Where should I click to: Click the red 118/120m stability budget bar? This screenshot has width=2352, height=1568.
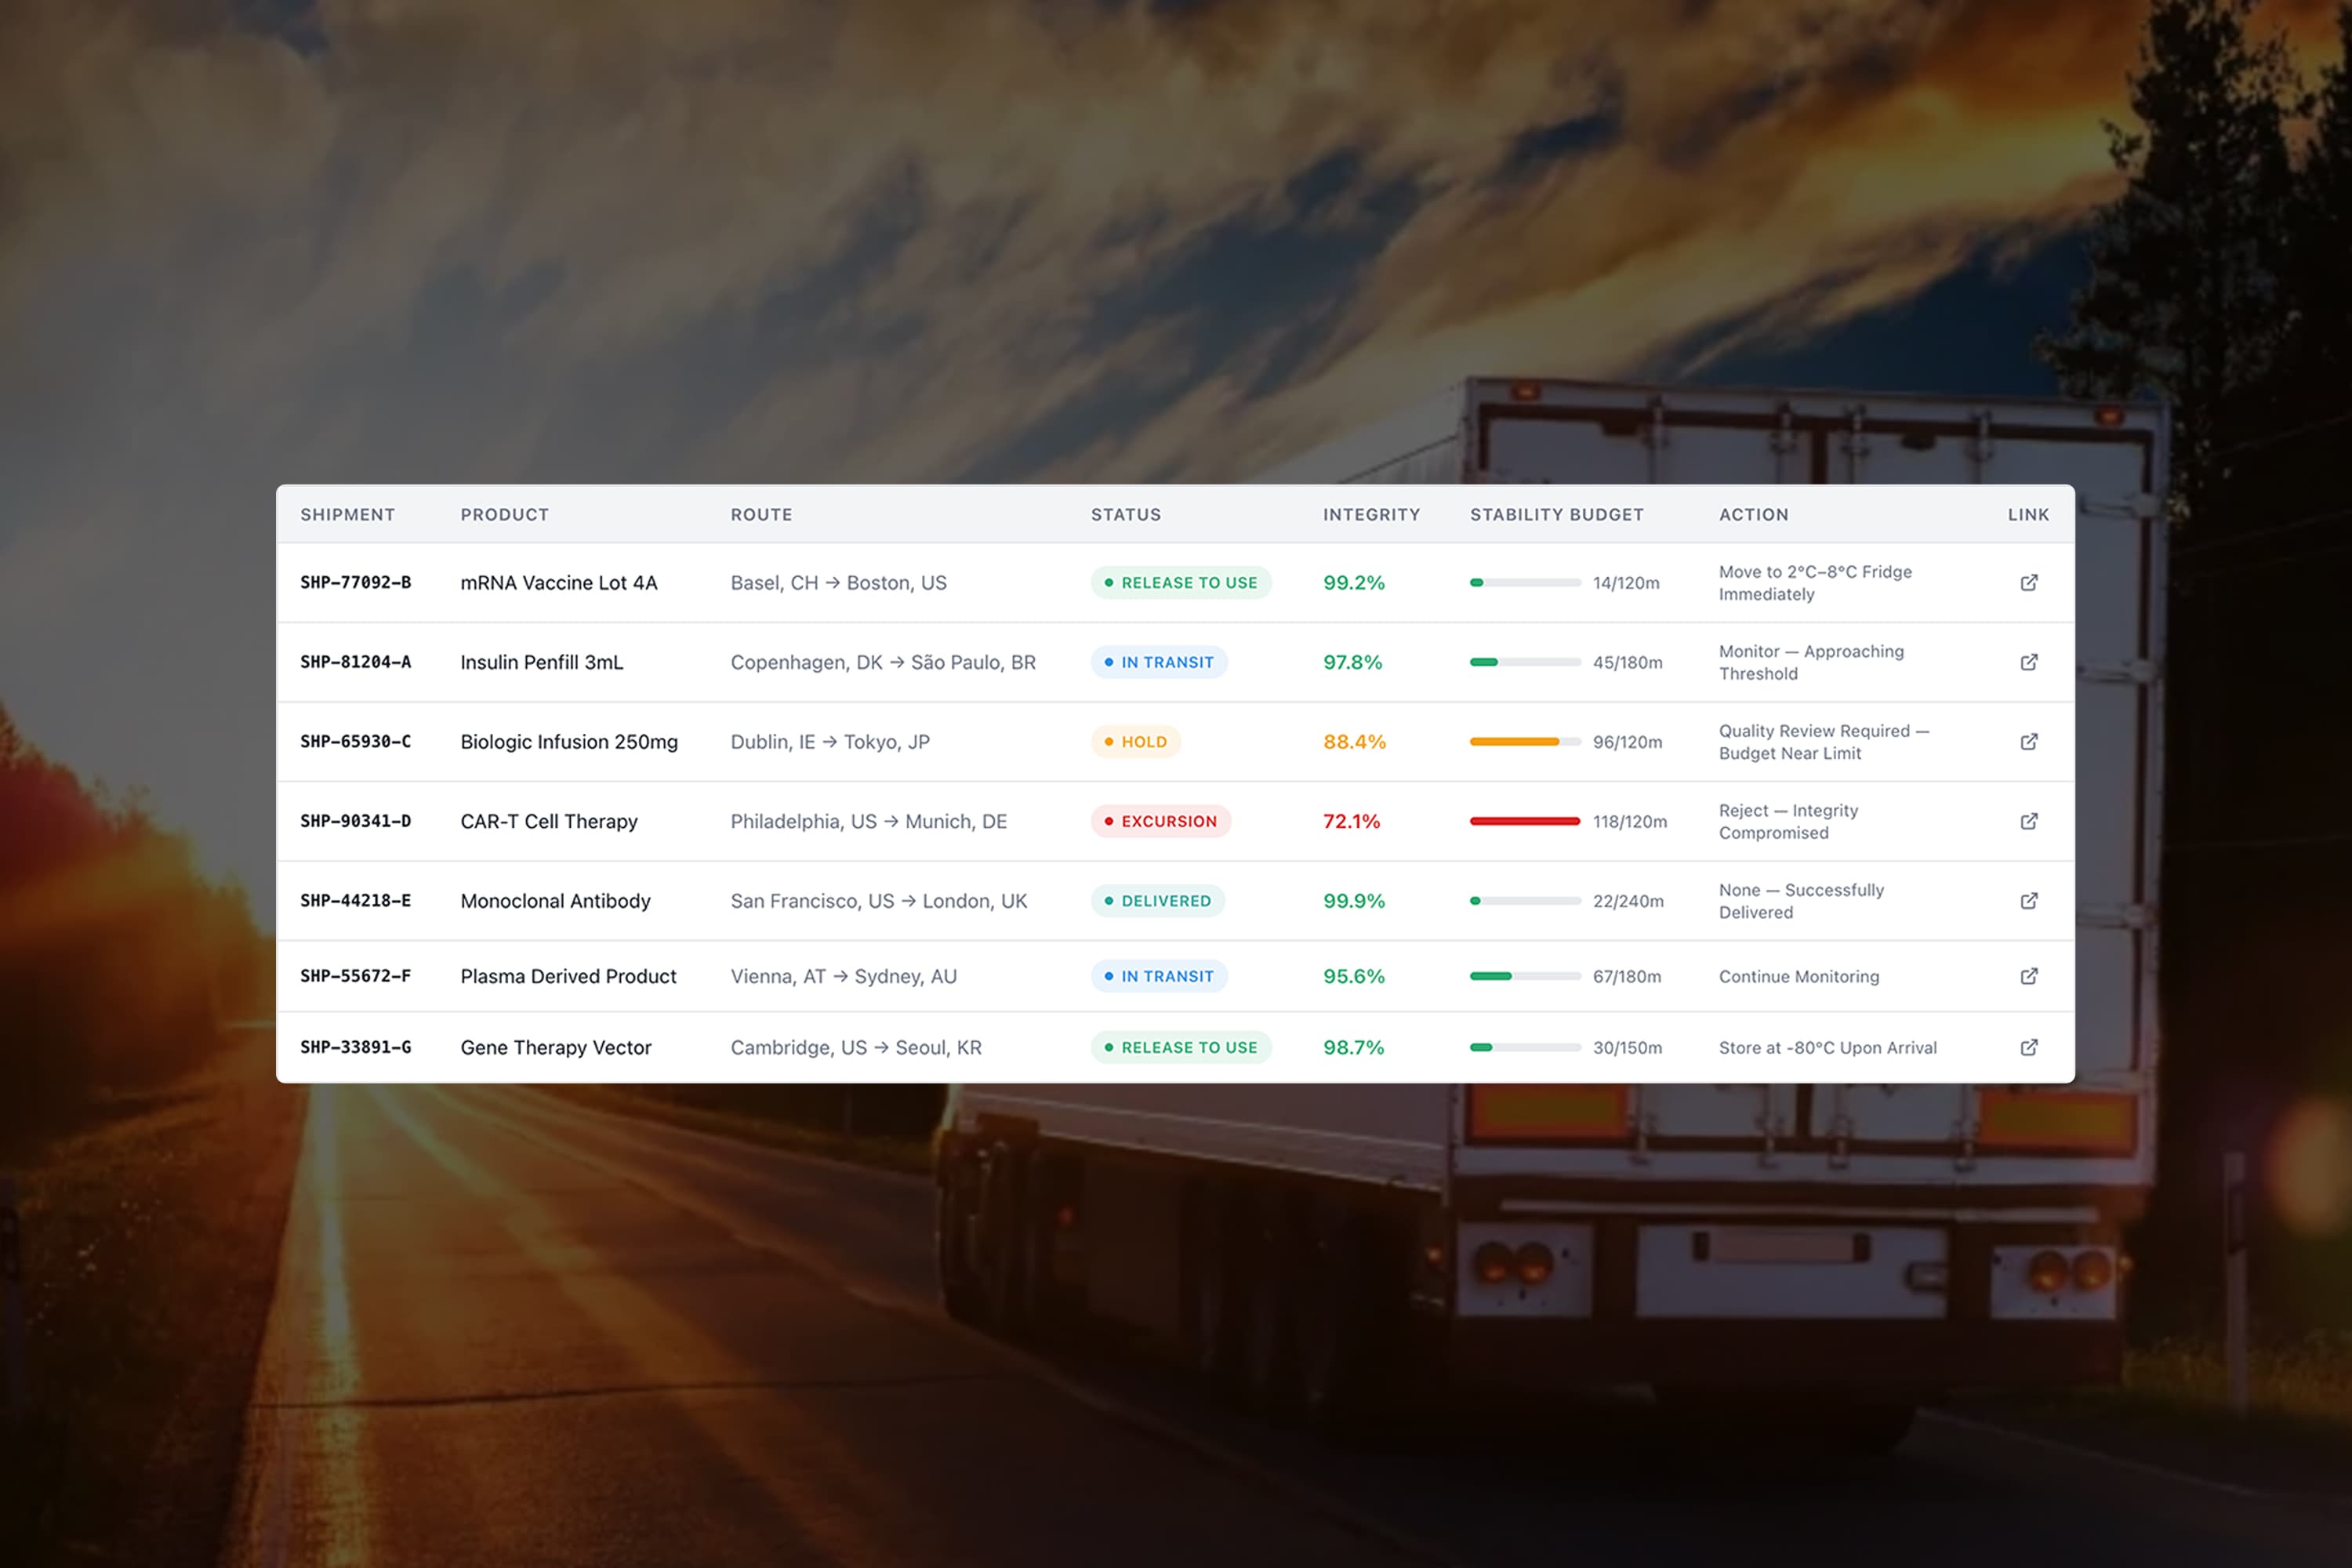coord(1524,821)
